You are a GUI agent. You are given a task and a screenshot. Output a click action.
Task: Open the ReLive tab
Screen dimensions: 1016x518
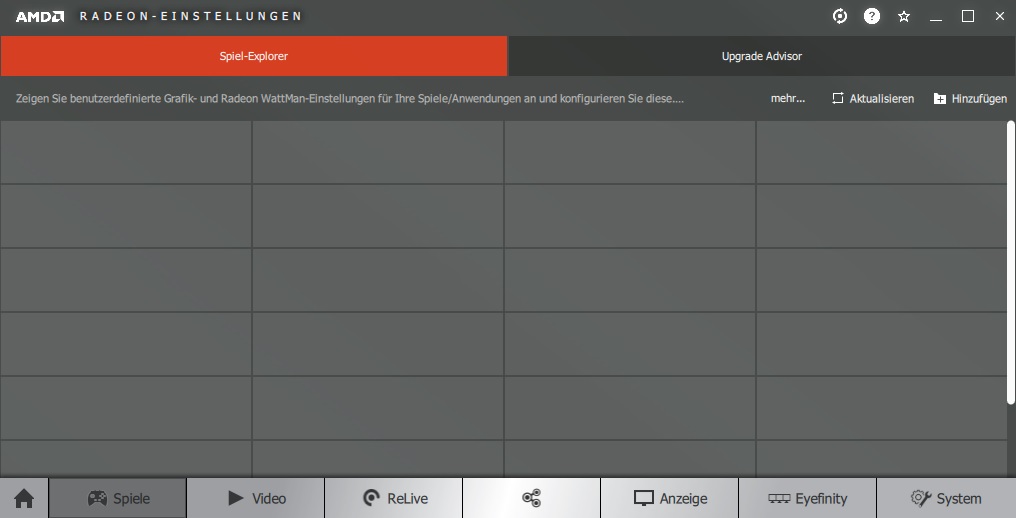[394, 499]
